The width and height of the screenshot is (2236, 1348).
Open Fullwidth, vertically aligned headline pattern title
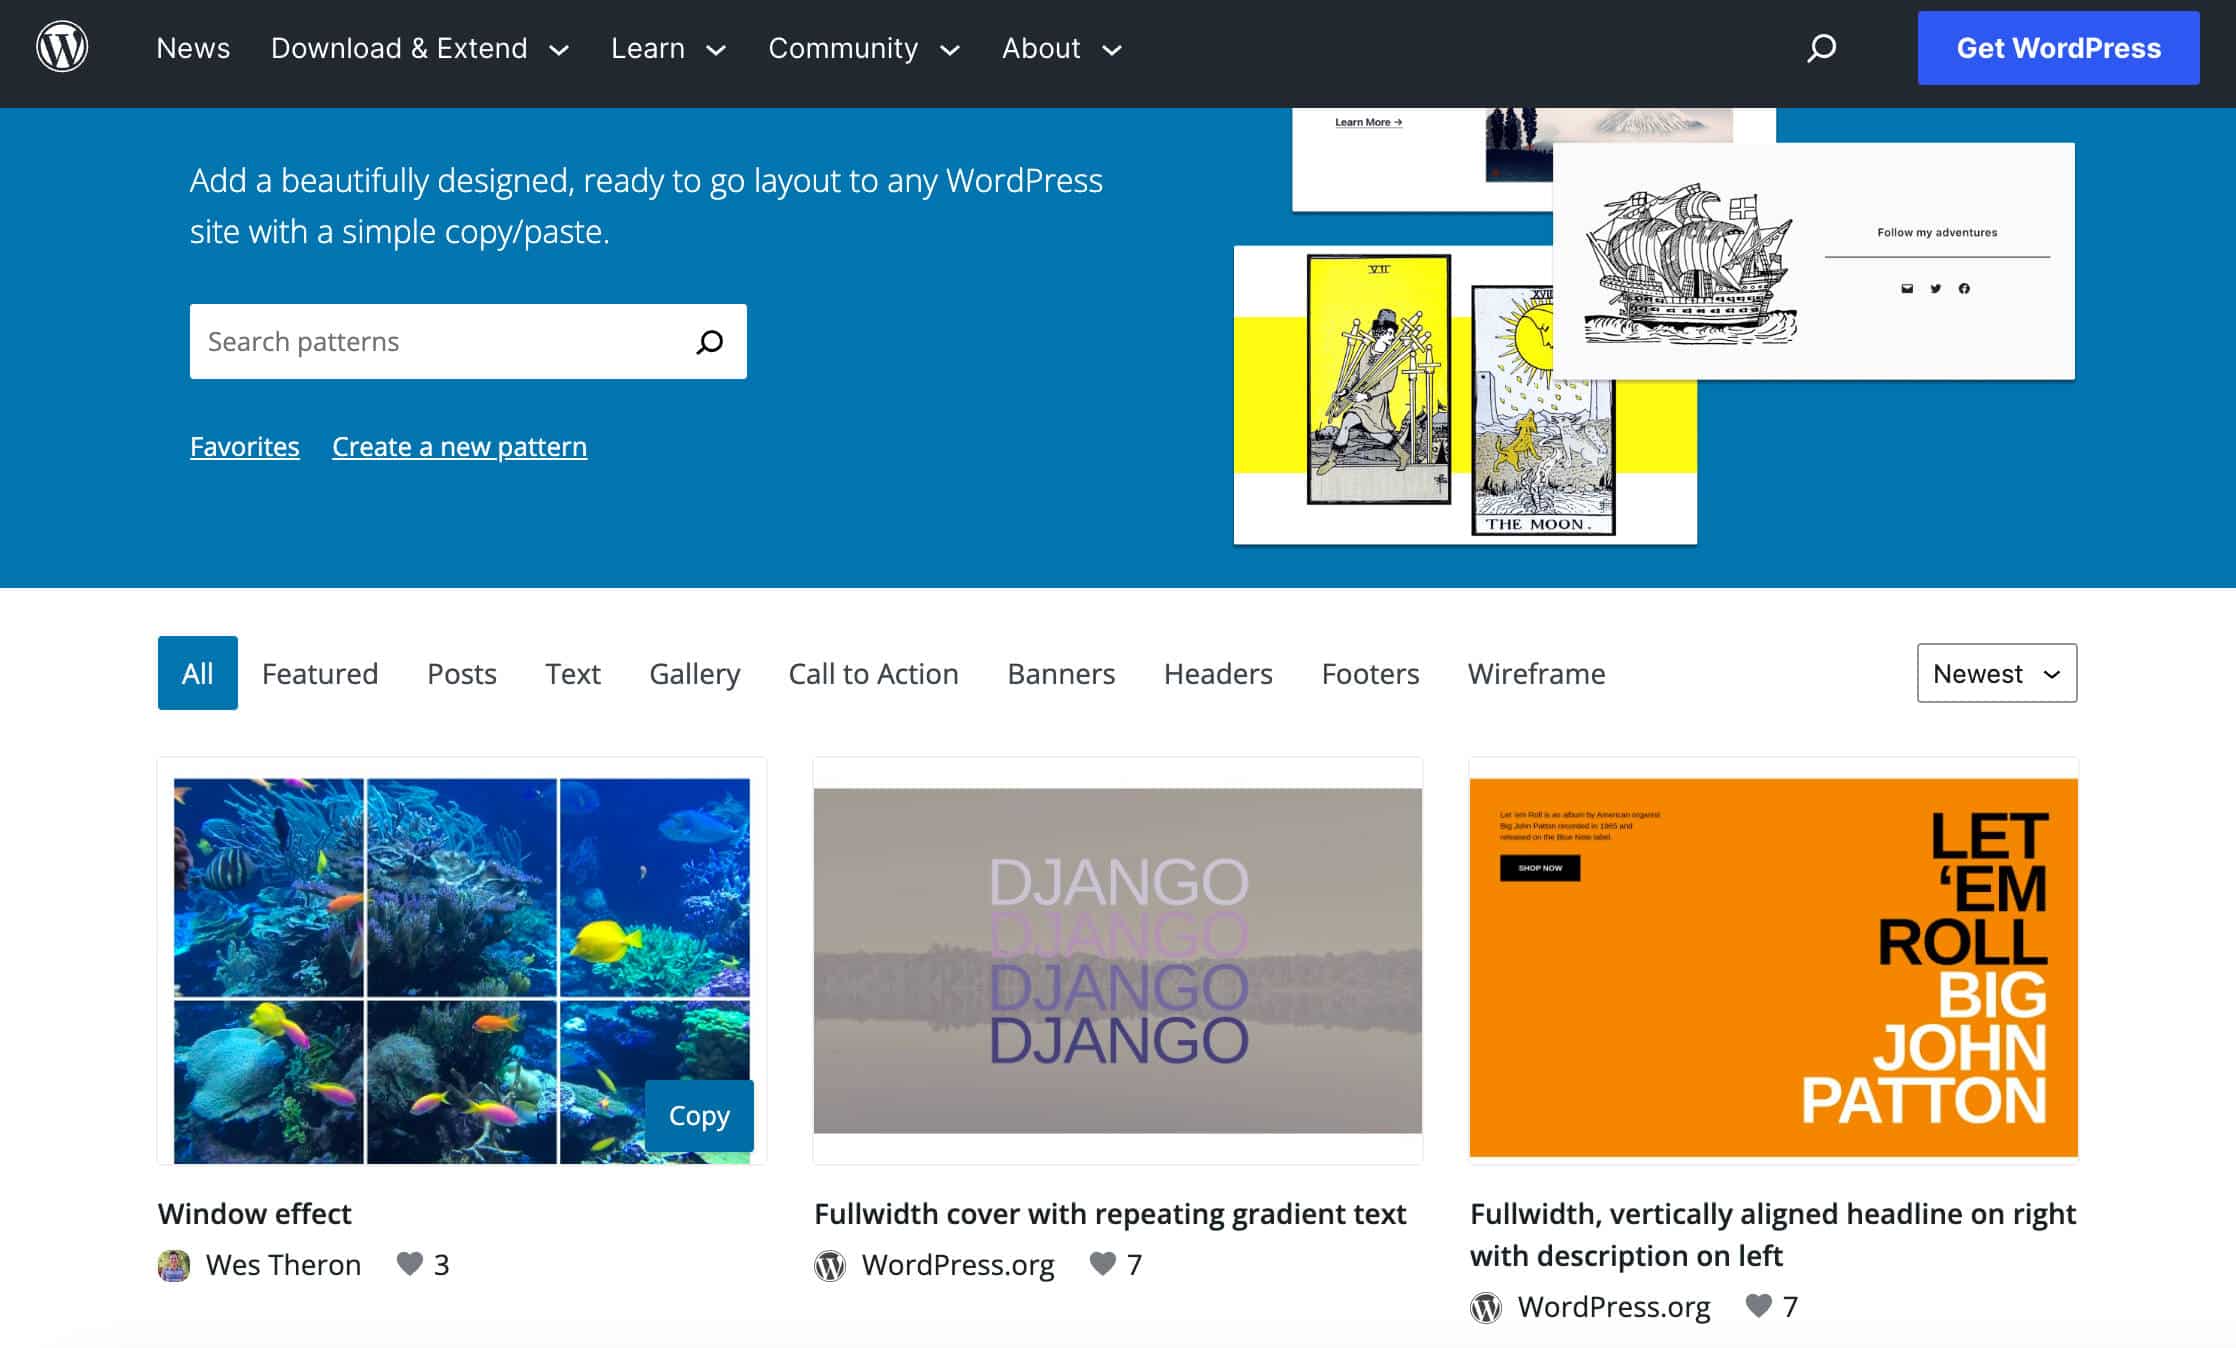1773,1234
